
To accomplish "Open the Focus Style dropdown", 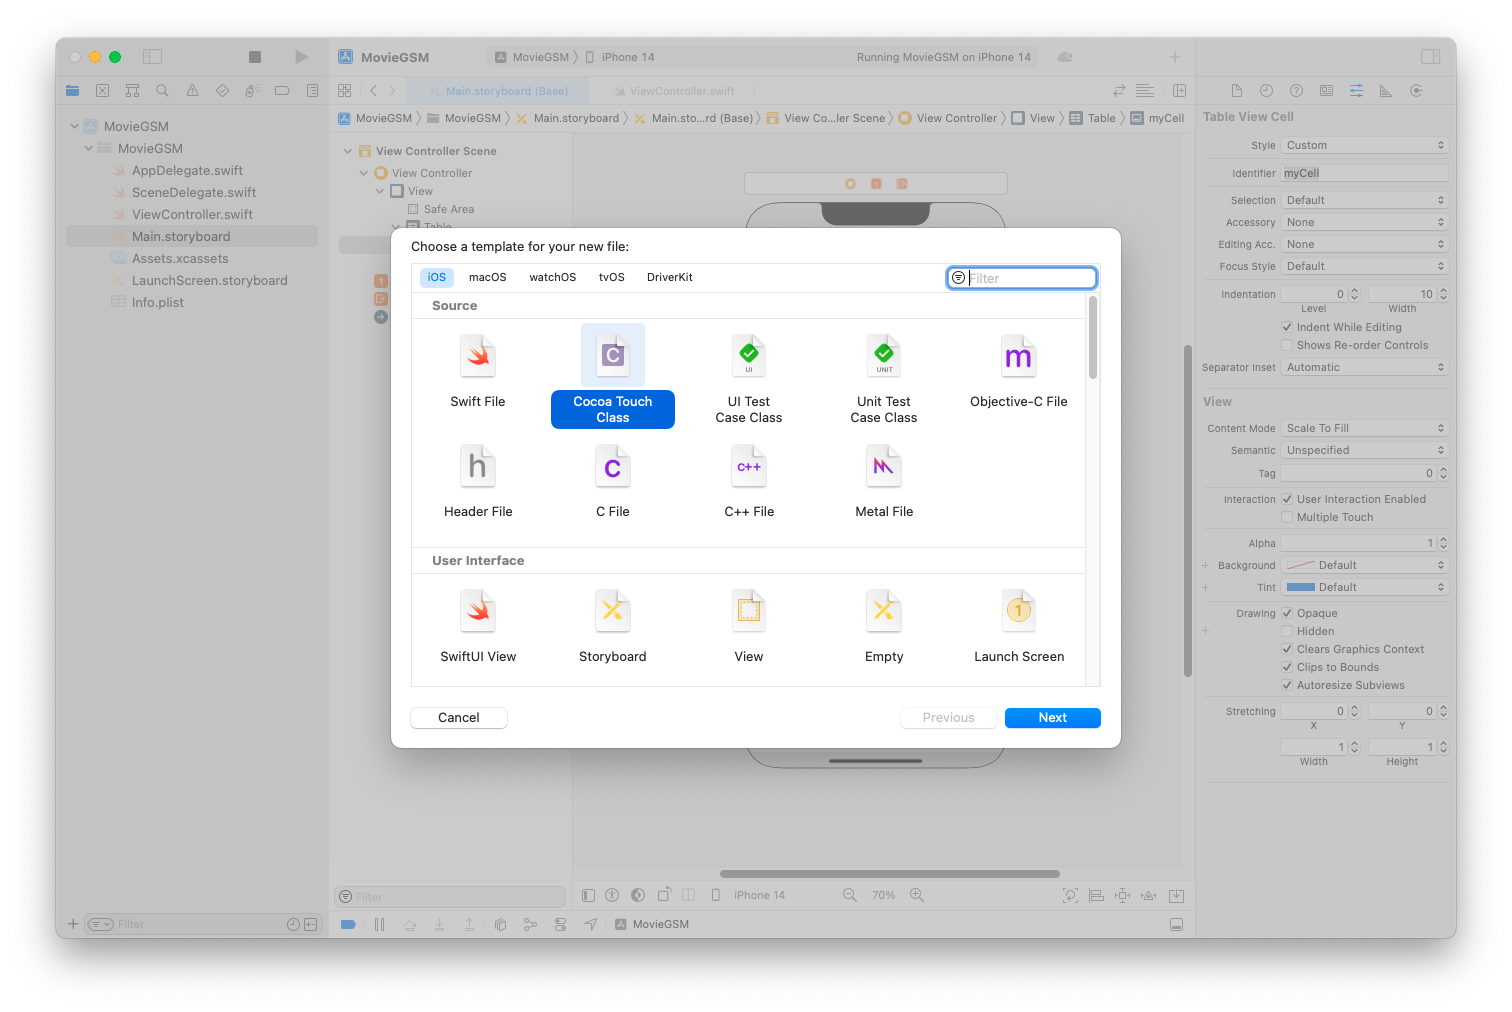I will click(1364, 266).
